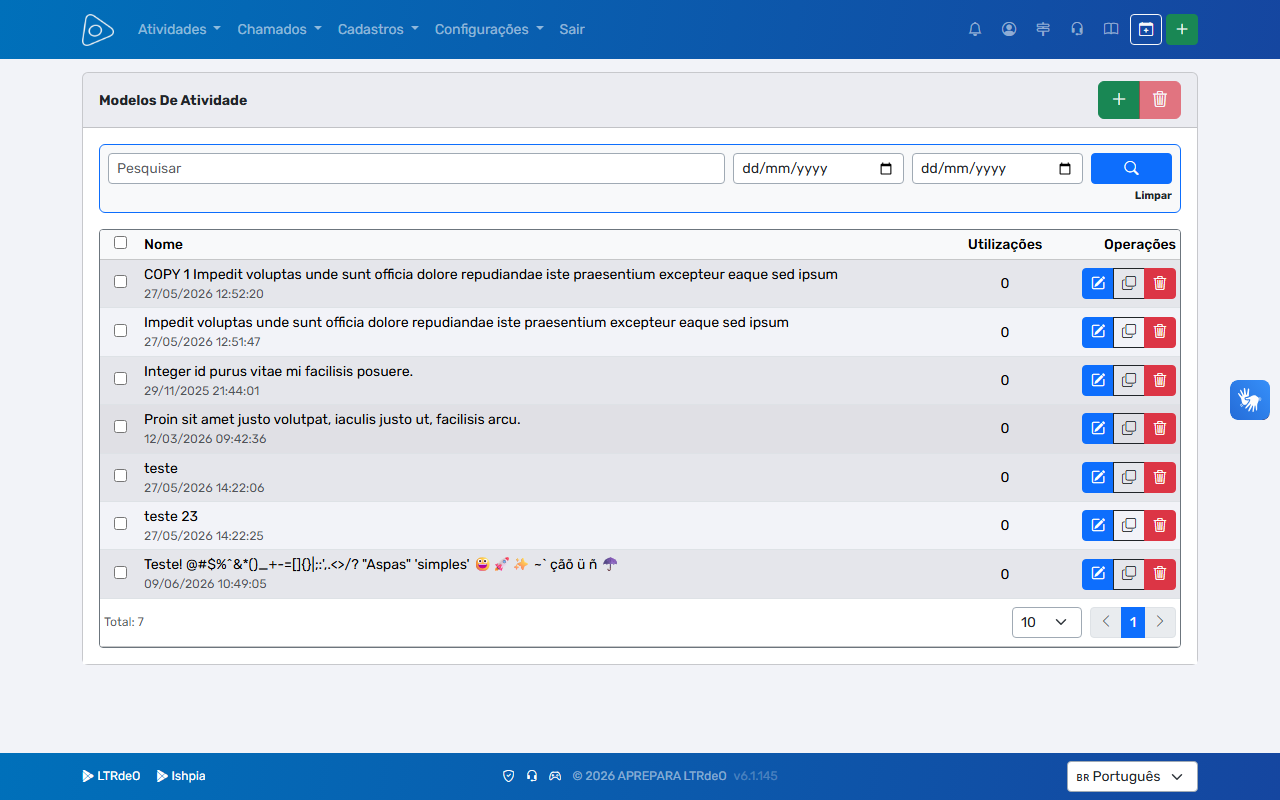Open the Atividades menu
The height and width of the screenshot is (800, 1280).
(179, 29)
